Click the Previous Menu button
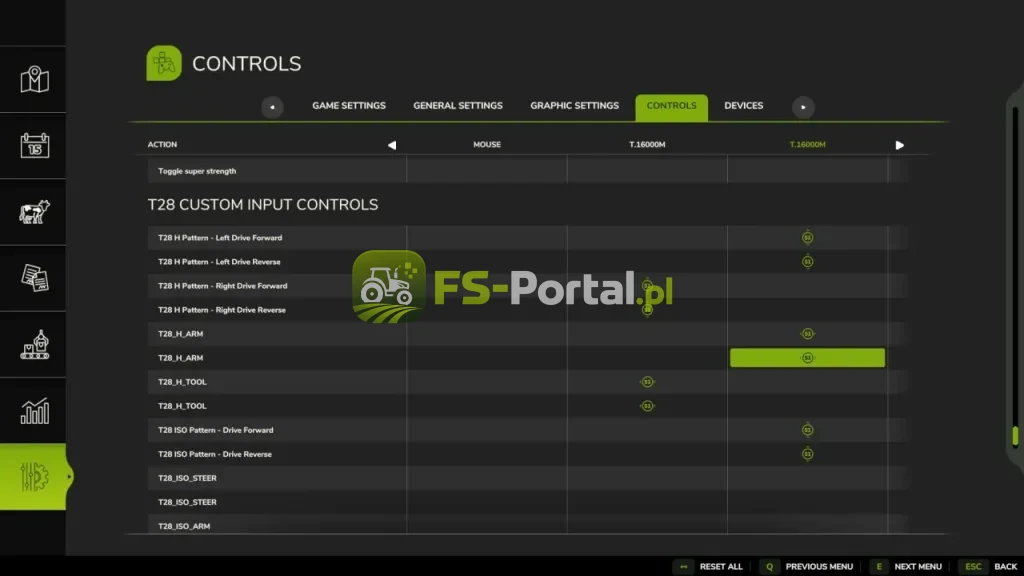This screenshot has width=1024, height=576. pos(819,567)
